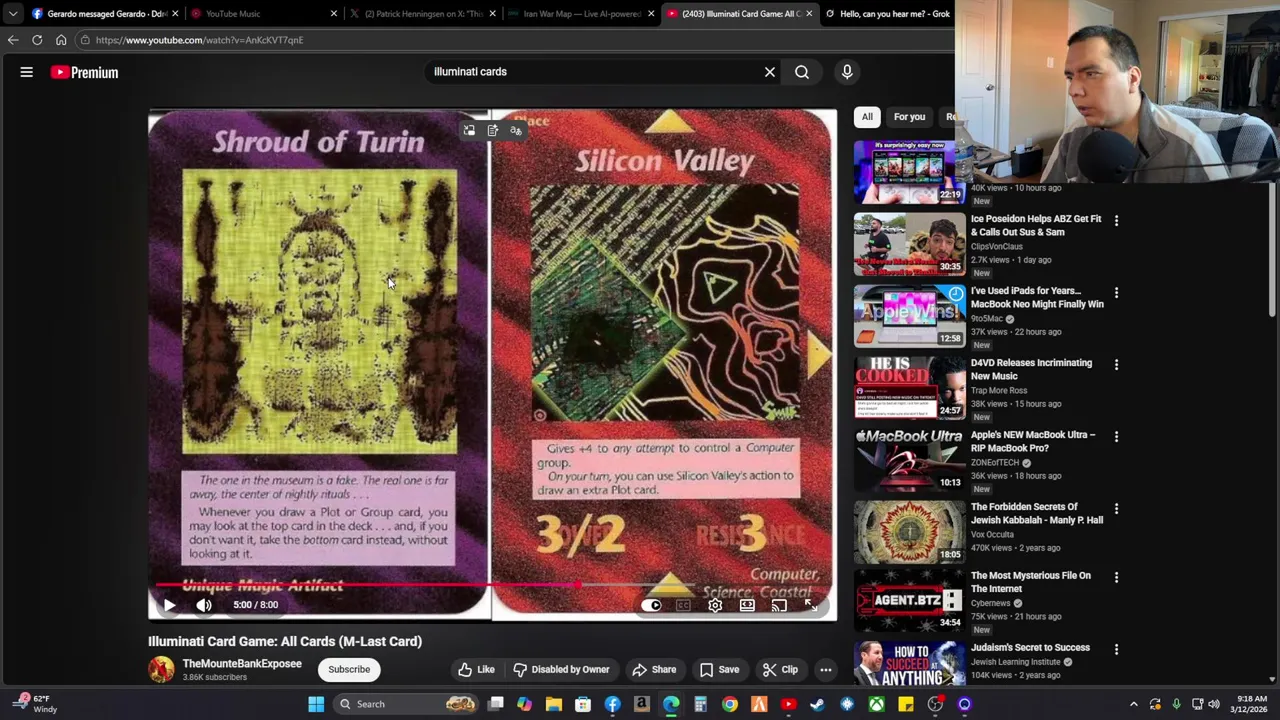
Task: Open TheMounteBankExposee channel avatar
Action: pos(161,669)
